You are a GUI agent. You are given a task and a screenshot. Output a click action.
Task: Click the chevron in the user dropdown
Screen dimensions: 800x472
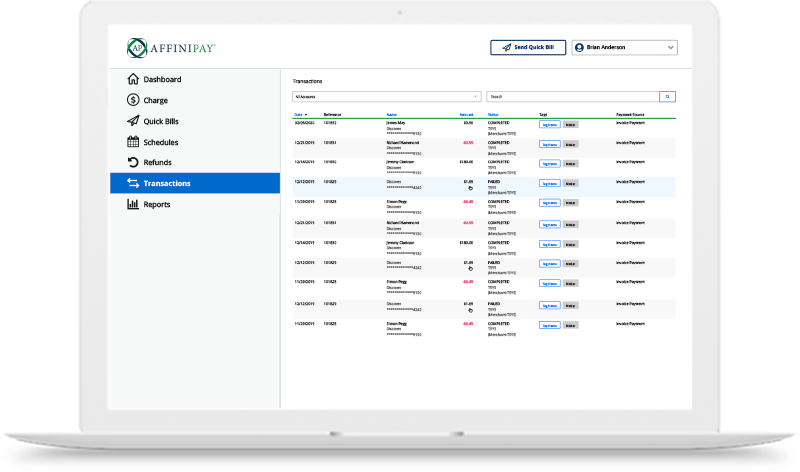pos(670,47)
